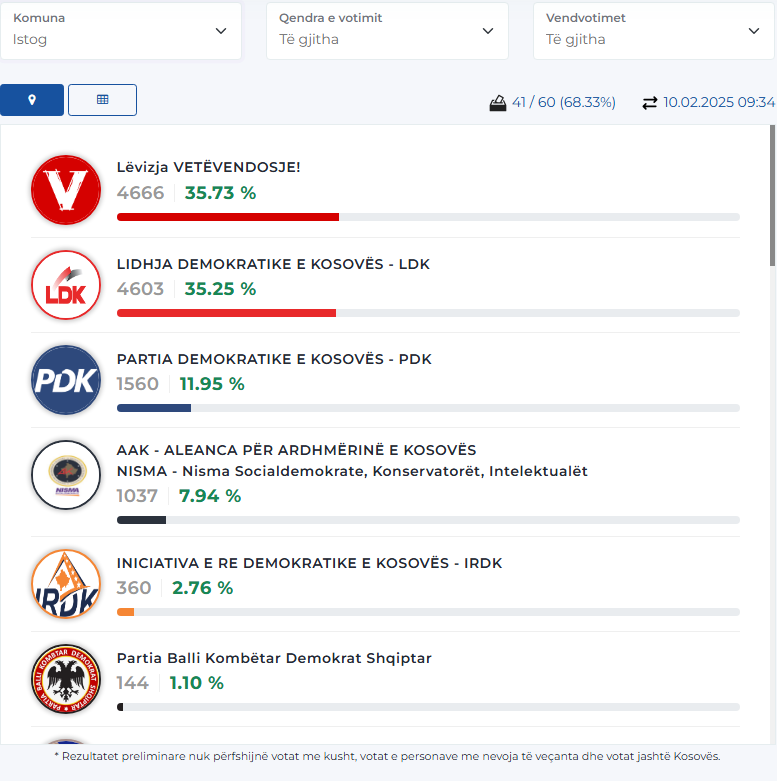Screen dimensions: 777x781
Task: Click the preliminary results footnote text
Action: 387,756
